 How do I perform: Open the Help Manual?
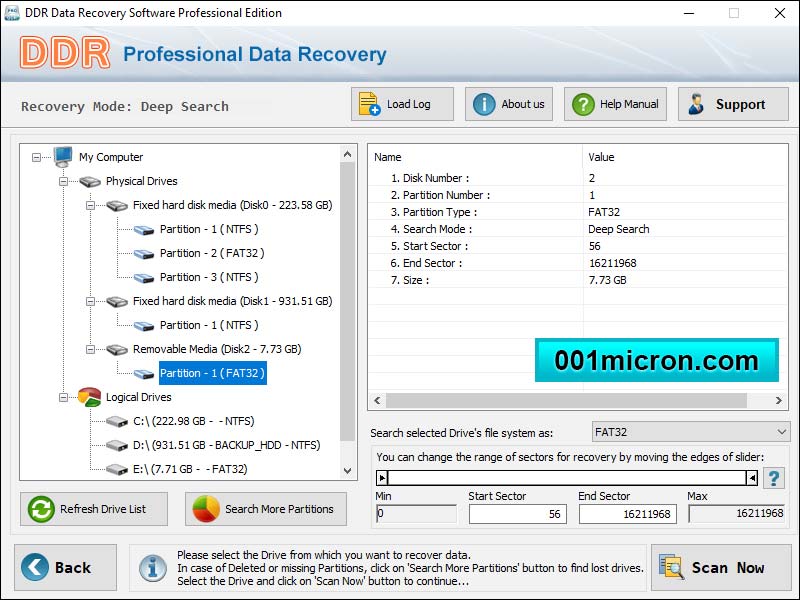pyautogui.click(x=585, y=103)
